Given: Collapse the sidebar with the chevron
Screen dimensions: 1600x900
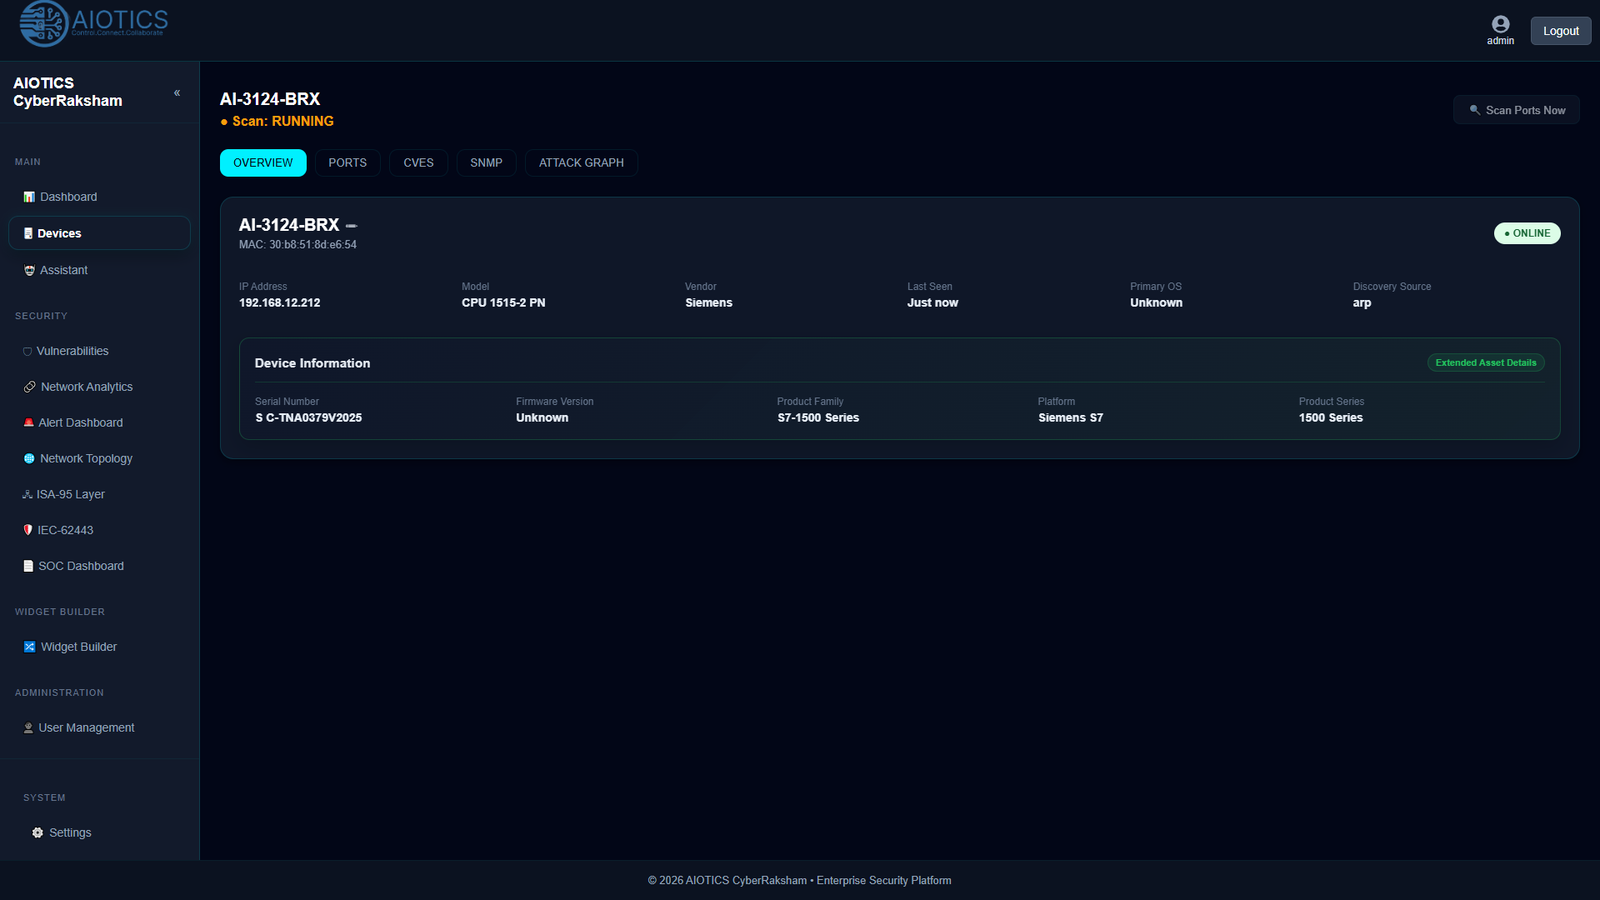Looking at the screenshot, I should [x=177, y=93].
